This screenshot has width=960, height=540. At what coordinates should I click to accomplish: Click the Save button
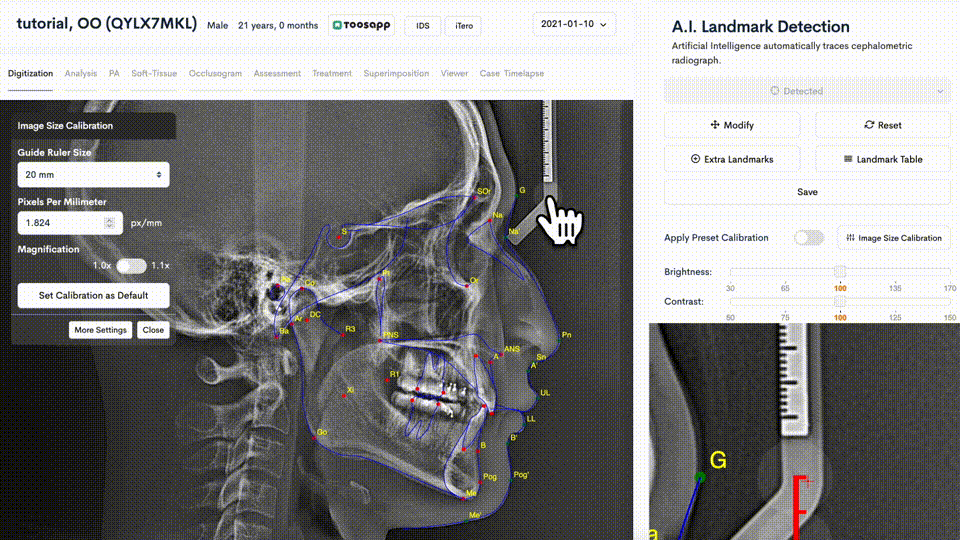807,192
